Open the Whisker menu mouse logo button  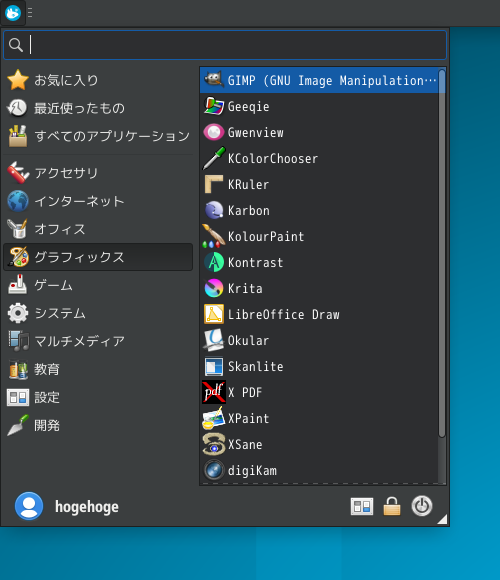(x=13, y=13)
